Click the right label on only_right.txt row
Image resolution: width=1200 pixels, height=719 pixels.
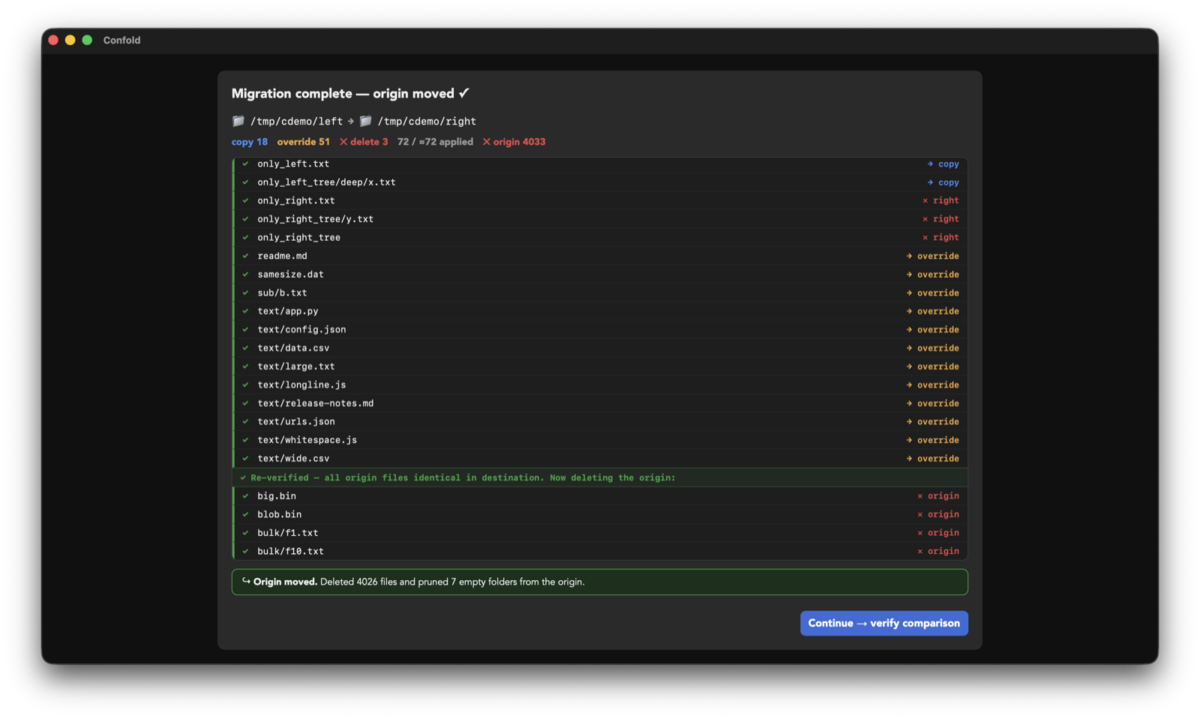pyautogui.click(x=940, y=201)
